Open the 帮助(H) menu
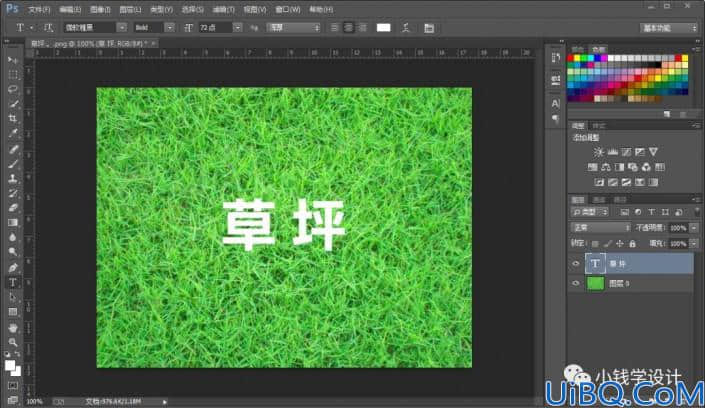 tap(321, 9)
